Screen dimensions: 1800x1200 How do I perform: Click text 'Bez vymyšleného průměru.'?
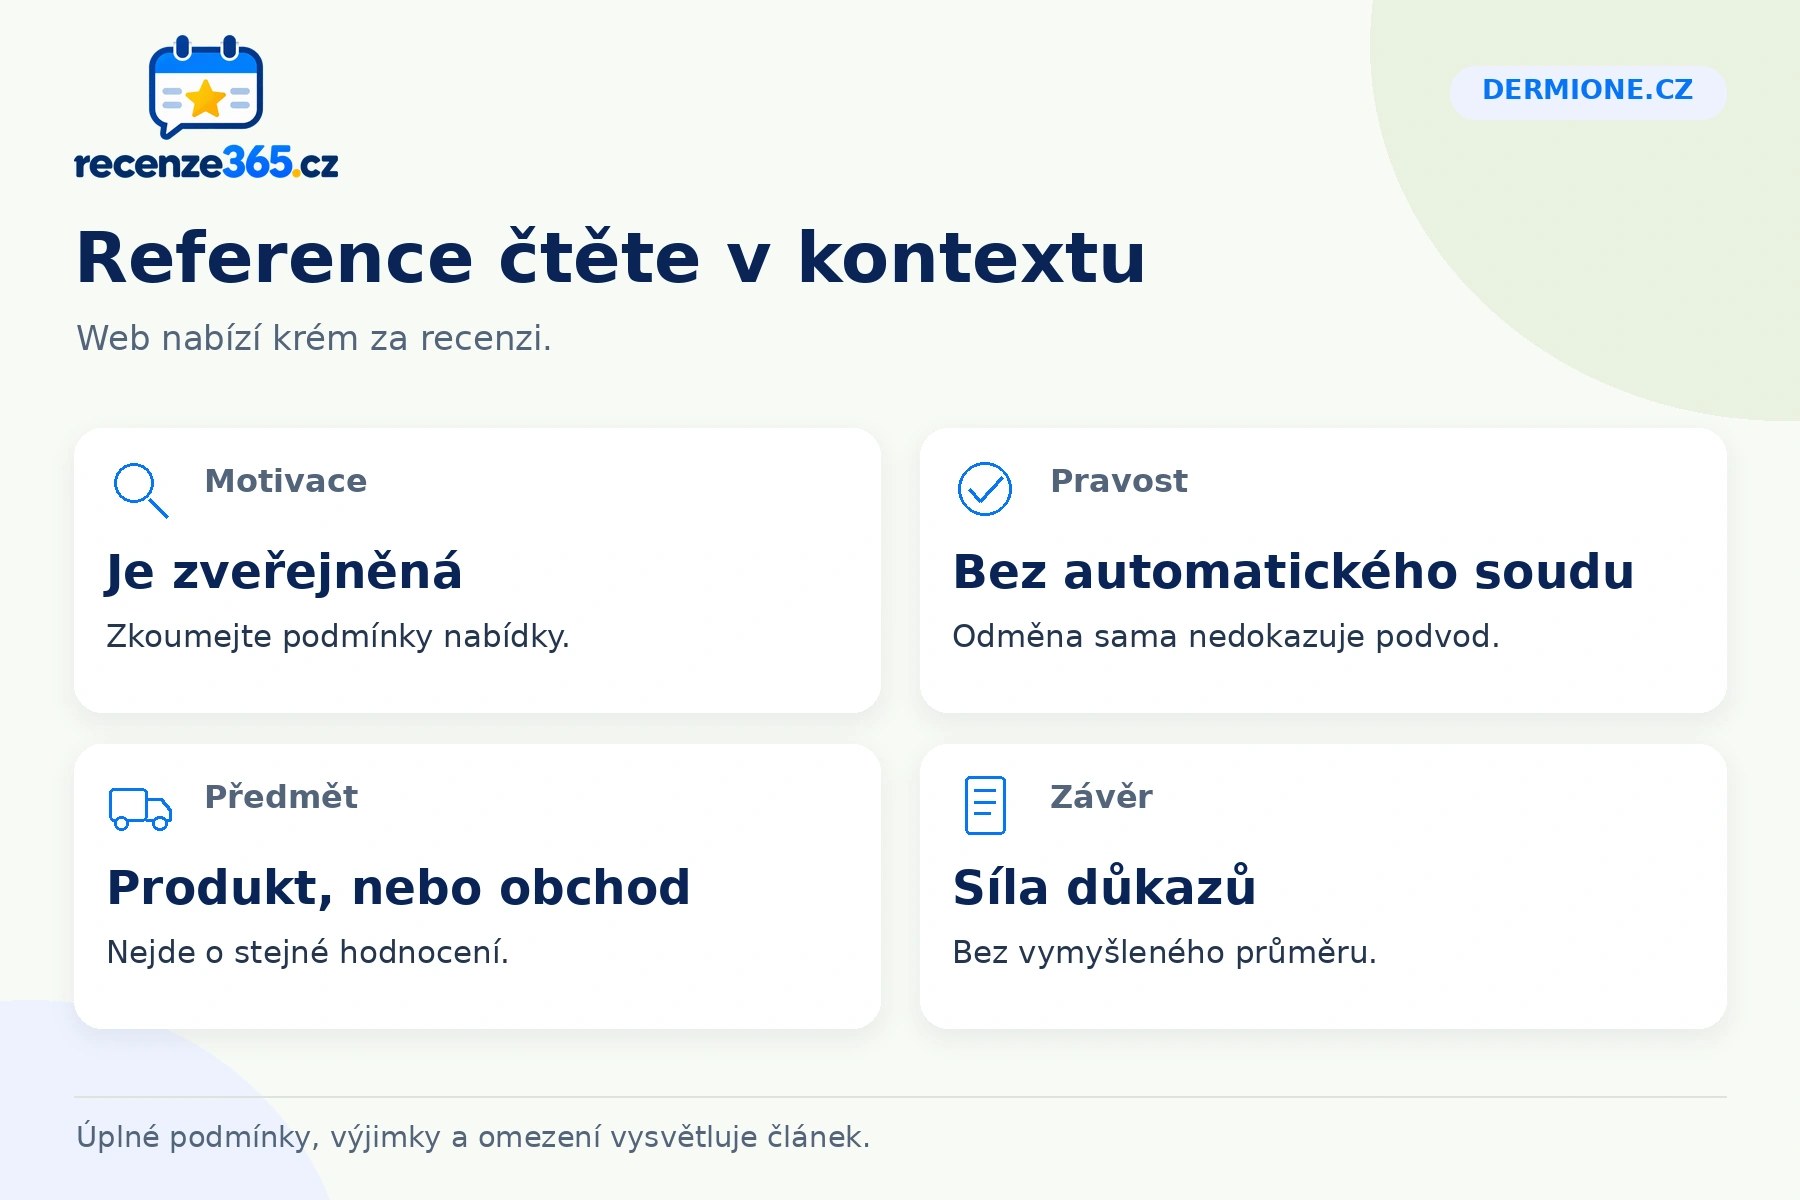(1165, 952)
